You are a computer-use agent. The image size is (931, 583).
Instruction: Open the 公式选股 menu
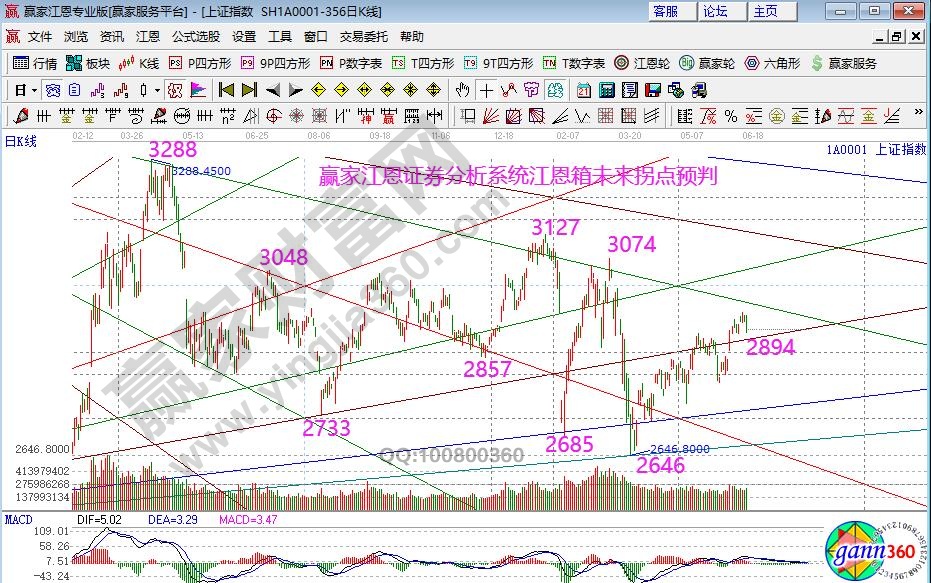tap(196, 36)
